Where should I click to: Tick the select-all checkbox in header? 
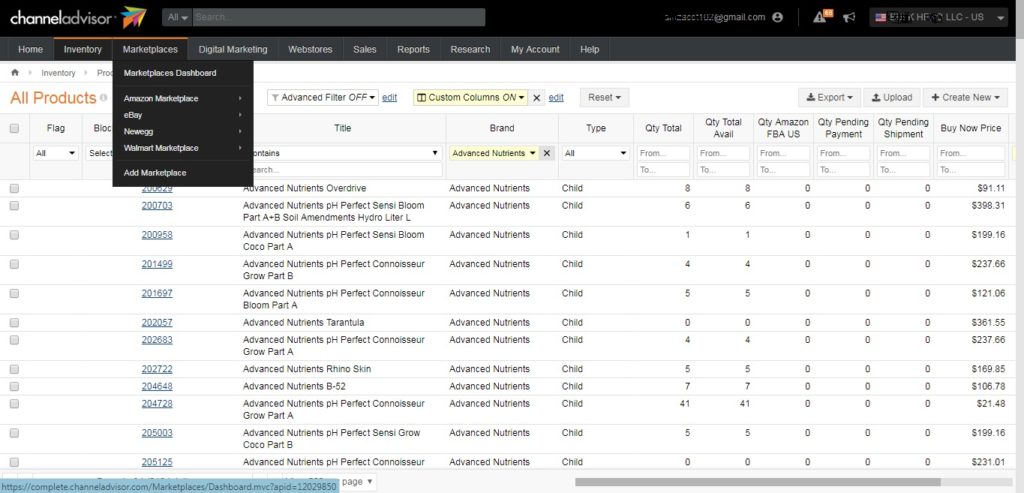[x=14, y=128]
